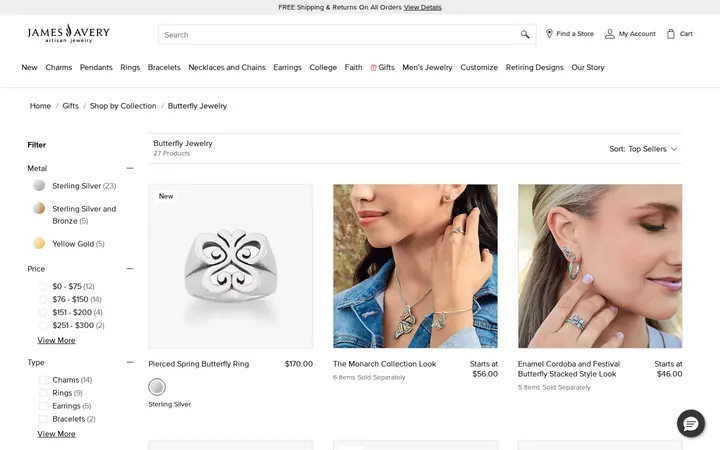
Task: Collapse the Metal filter section
Action: tap(130, 168)
